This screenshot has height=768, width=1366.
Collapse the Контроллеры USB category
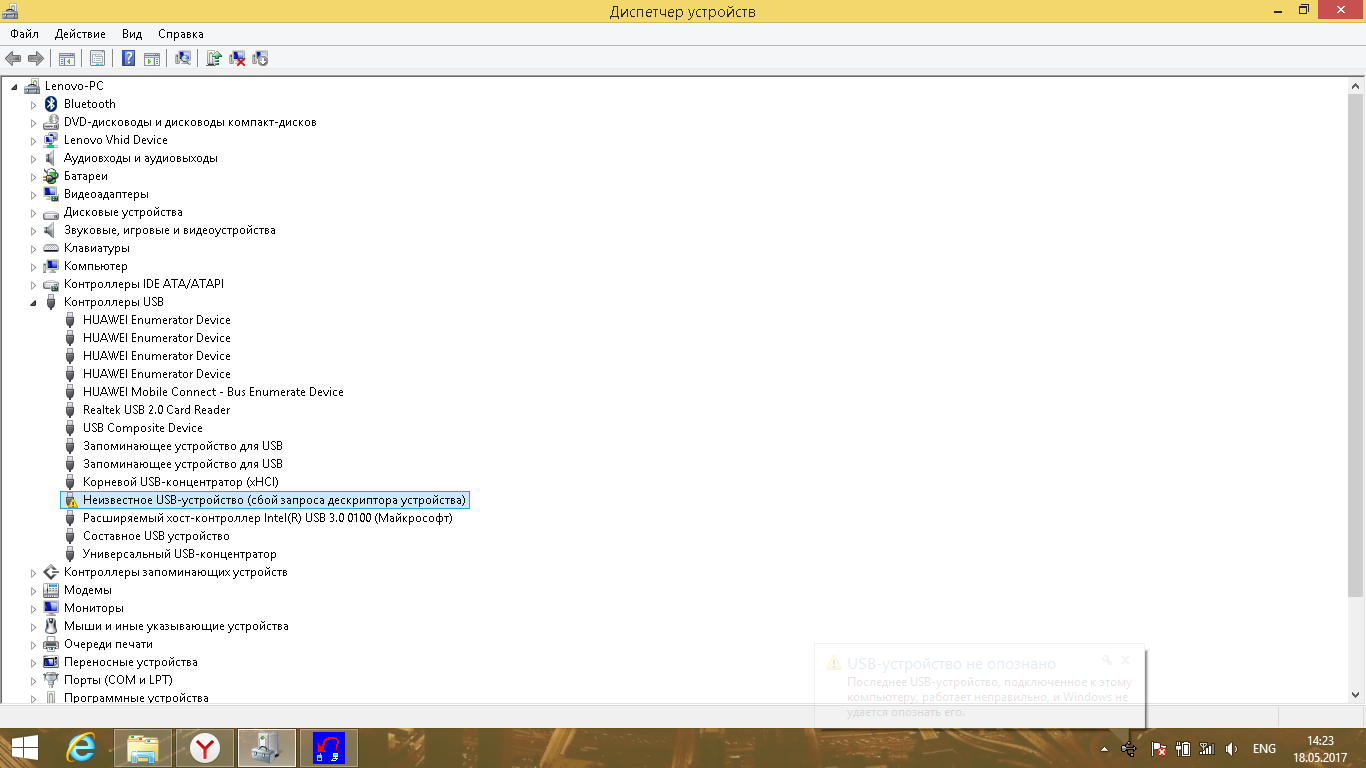click(33, 302)
